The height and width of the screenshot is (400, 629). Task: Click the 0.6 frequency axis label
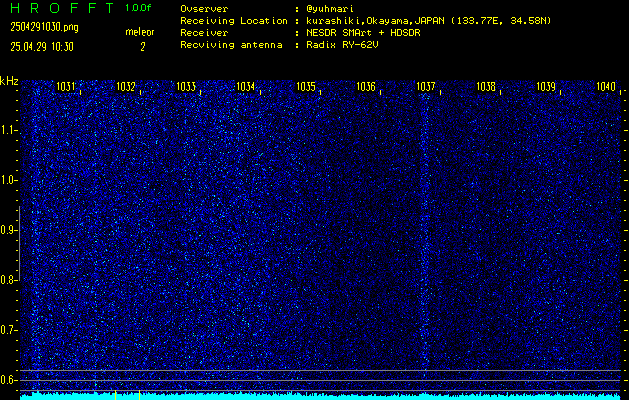pos(8,380)
